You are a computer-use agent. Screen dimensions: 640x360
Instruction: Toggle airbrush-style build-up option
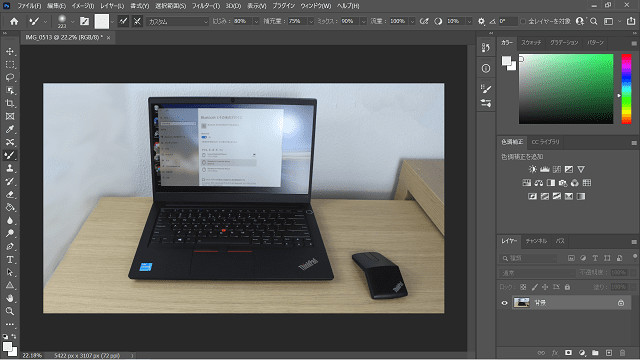point(424,21)
